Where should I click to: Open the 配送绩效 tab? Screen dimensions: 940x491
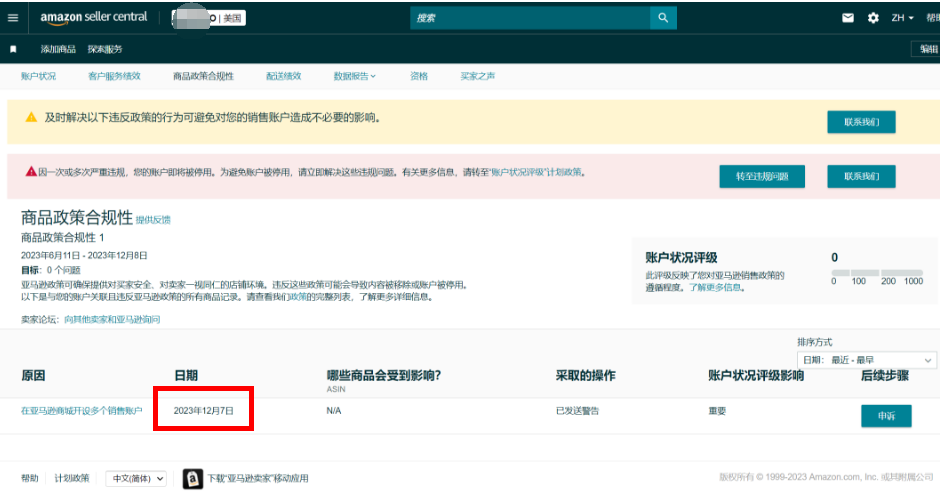coord(284,76)
